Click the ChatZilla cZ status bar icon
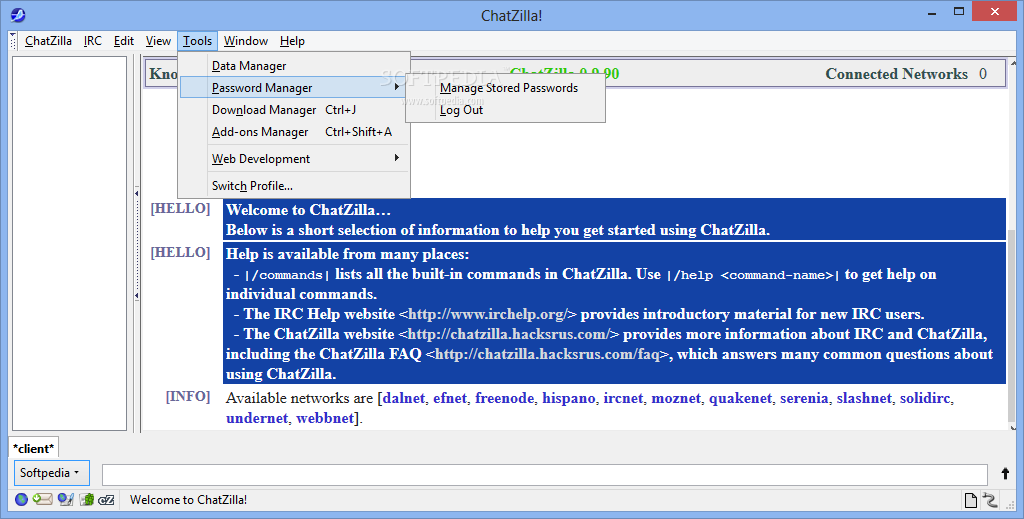 106,500
